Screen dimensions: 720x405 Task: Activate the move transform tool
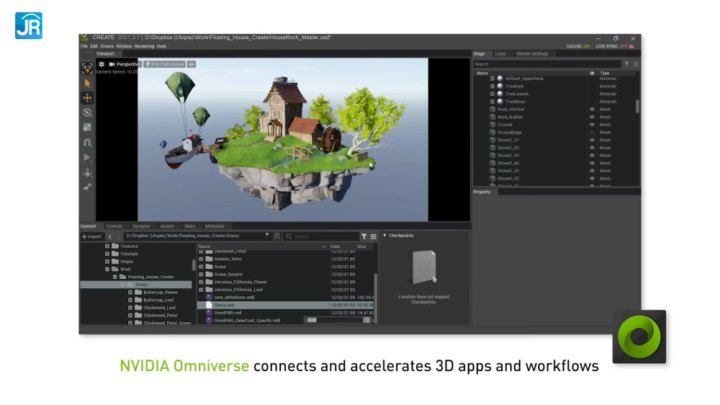tap(87, 98)
